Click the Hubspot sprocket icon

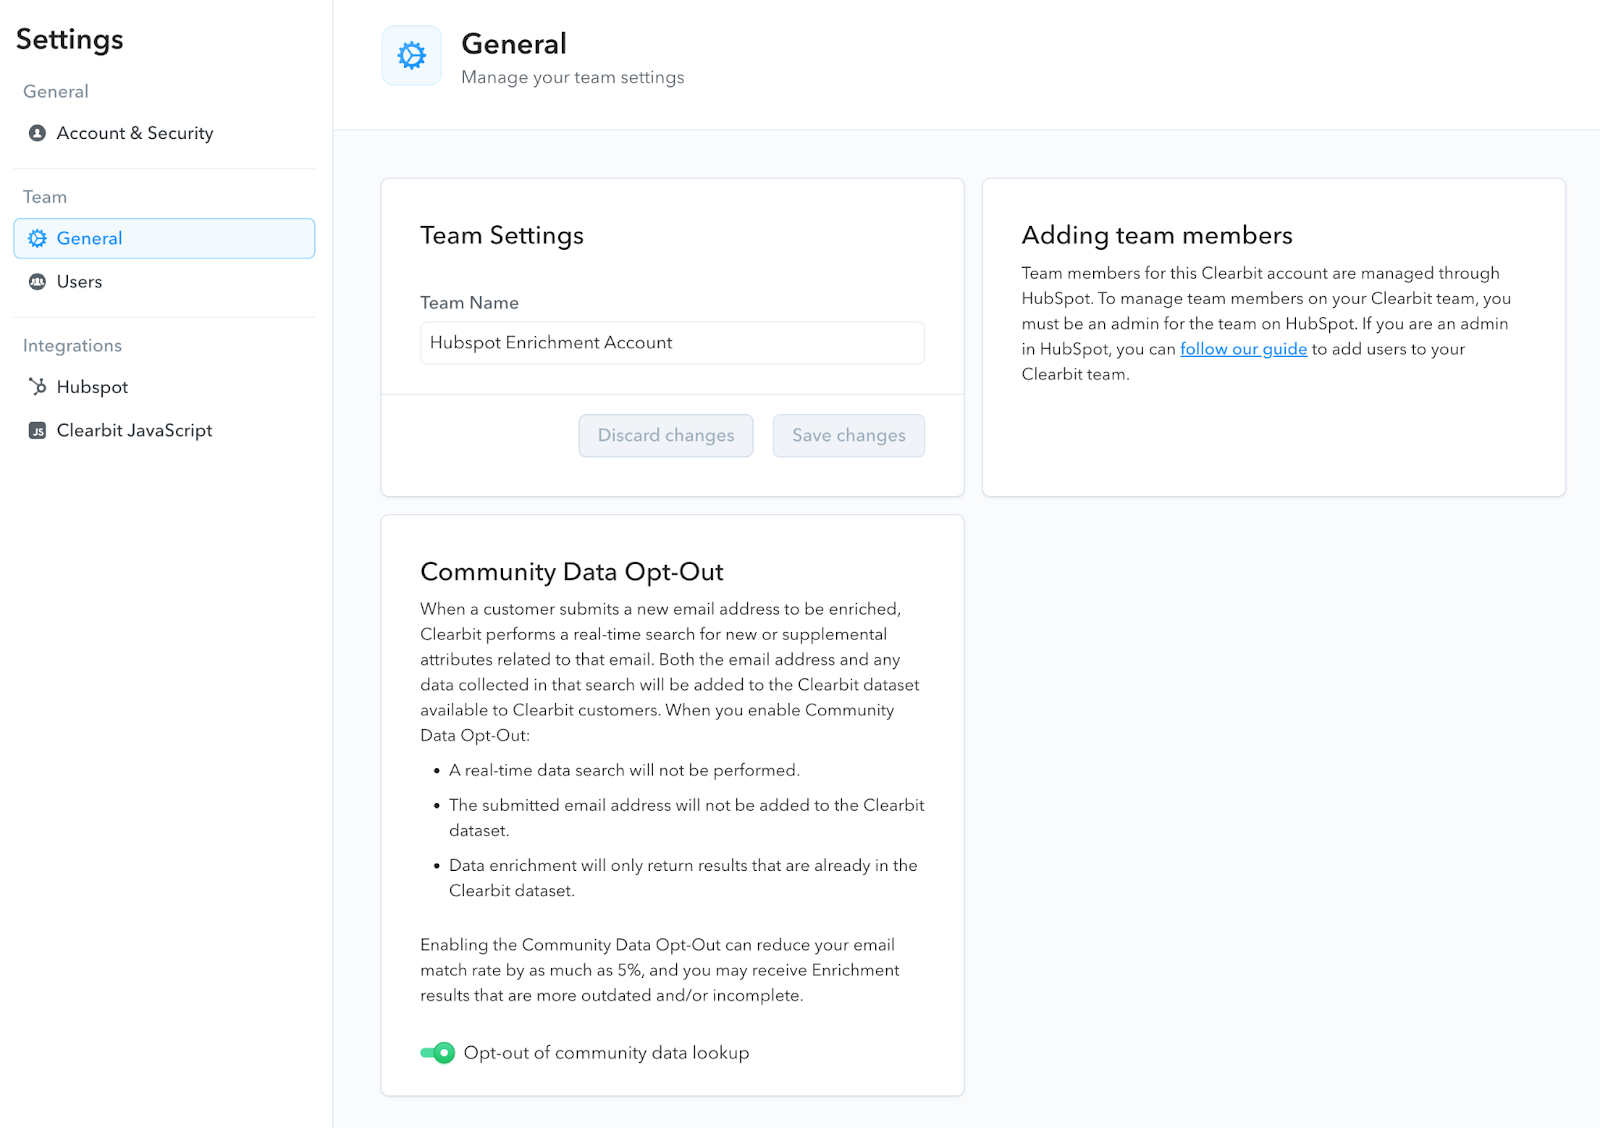tap(37, 387)
